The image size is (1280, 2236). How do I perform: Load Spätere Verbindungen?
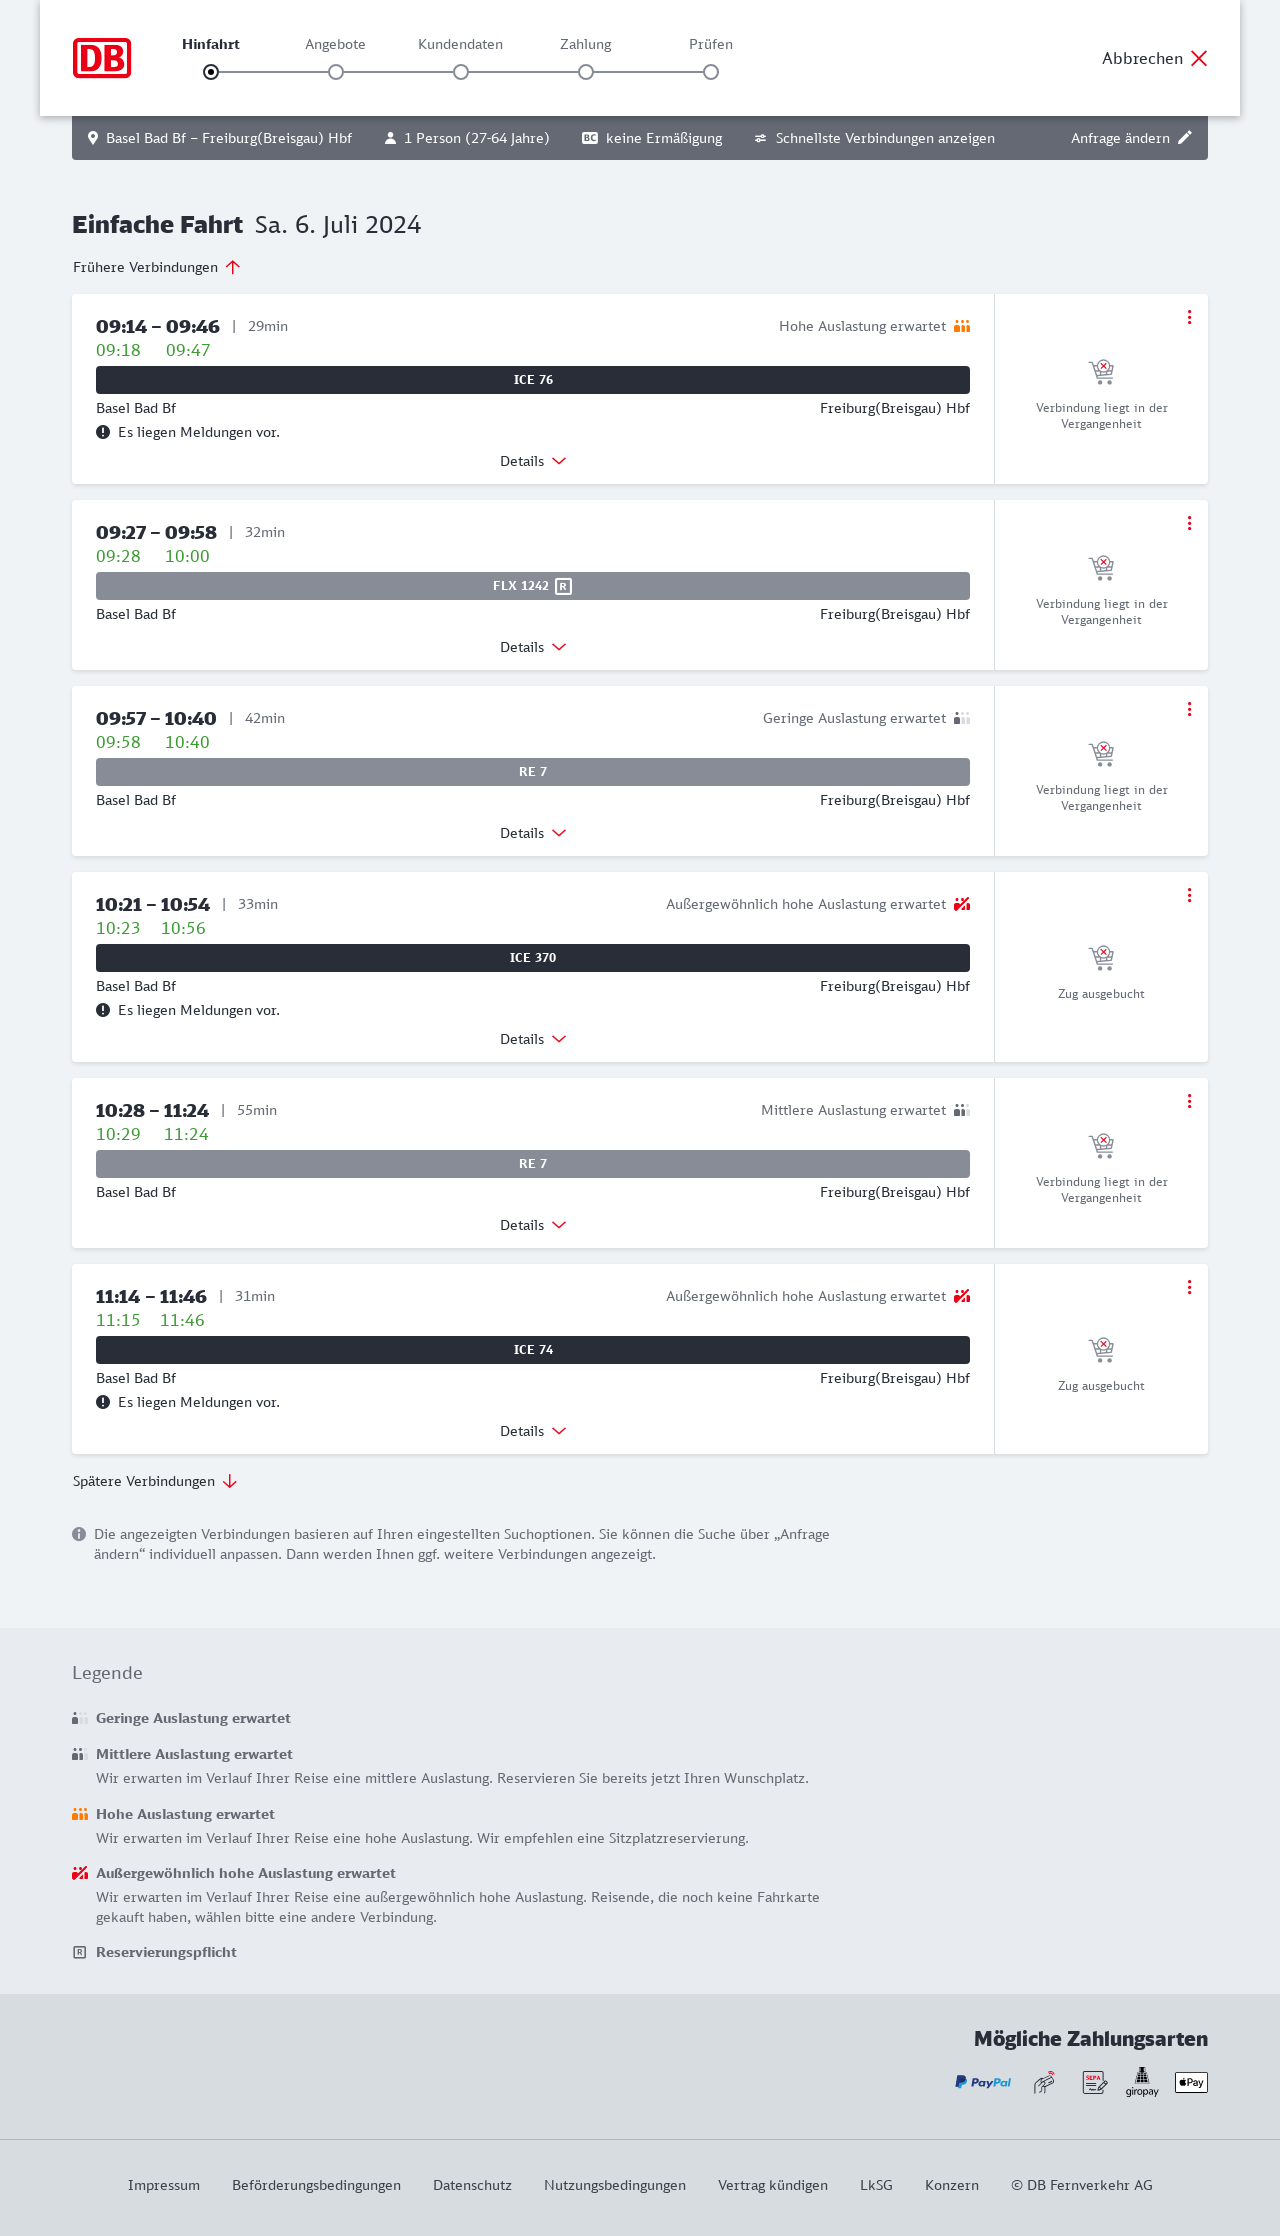pos(155,1481)
